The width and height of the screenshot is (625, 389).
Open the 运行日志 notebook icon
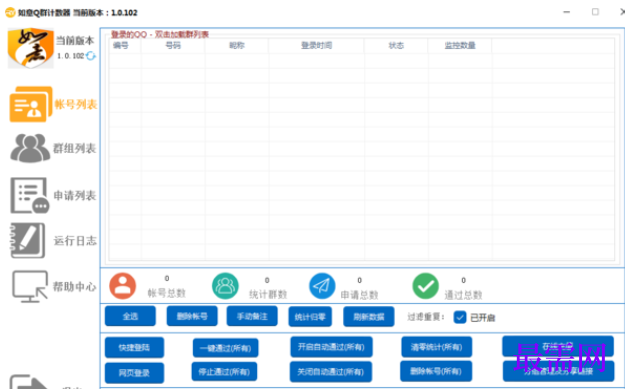(x=28, y=240)
